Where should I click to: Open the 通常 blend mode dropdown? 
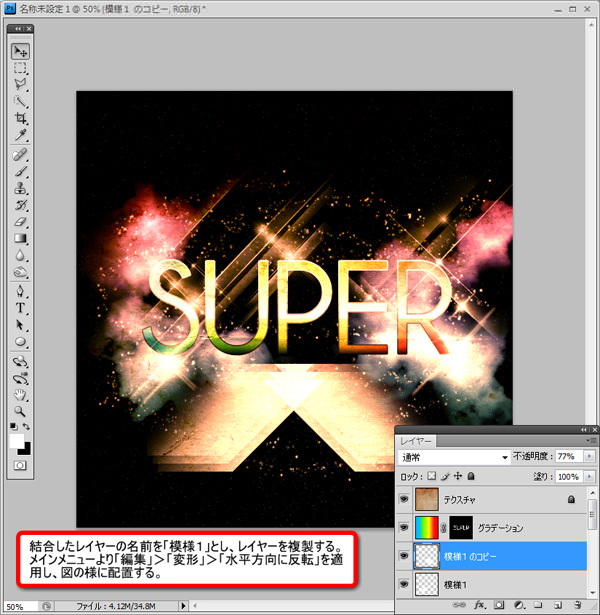point(453,457)
